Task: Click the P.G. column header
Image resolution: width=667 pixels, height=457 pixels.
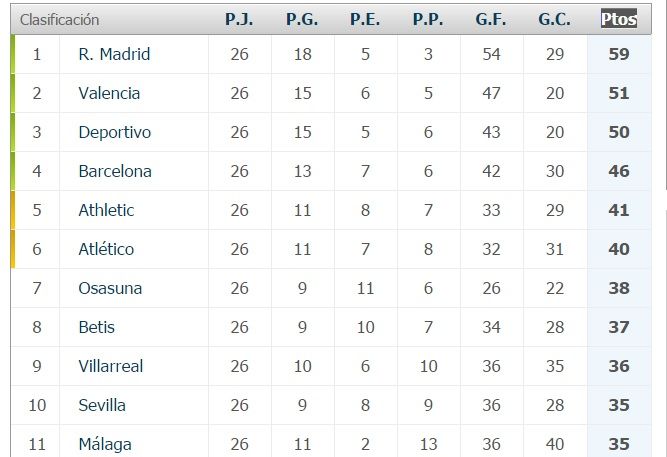Action: click(x=302, y=19)
